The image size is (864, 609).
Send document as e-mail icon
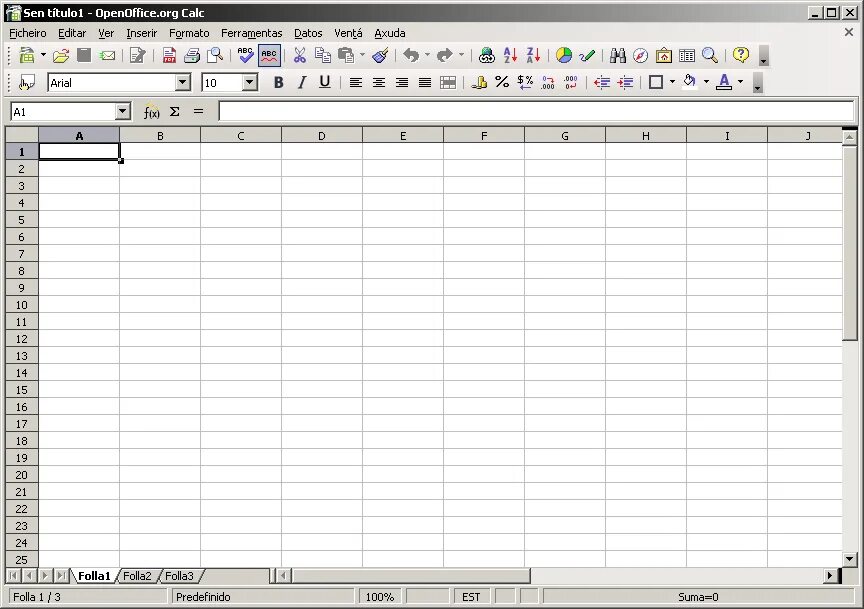(107, 55)
